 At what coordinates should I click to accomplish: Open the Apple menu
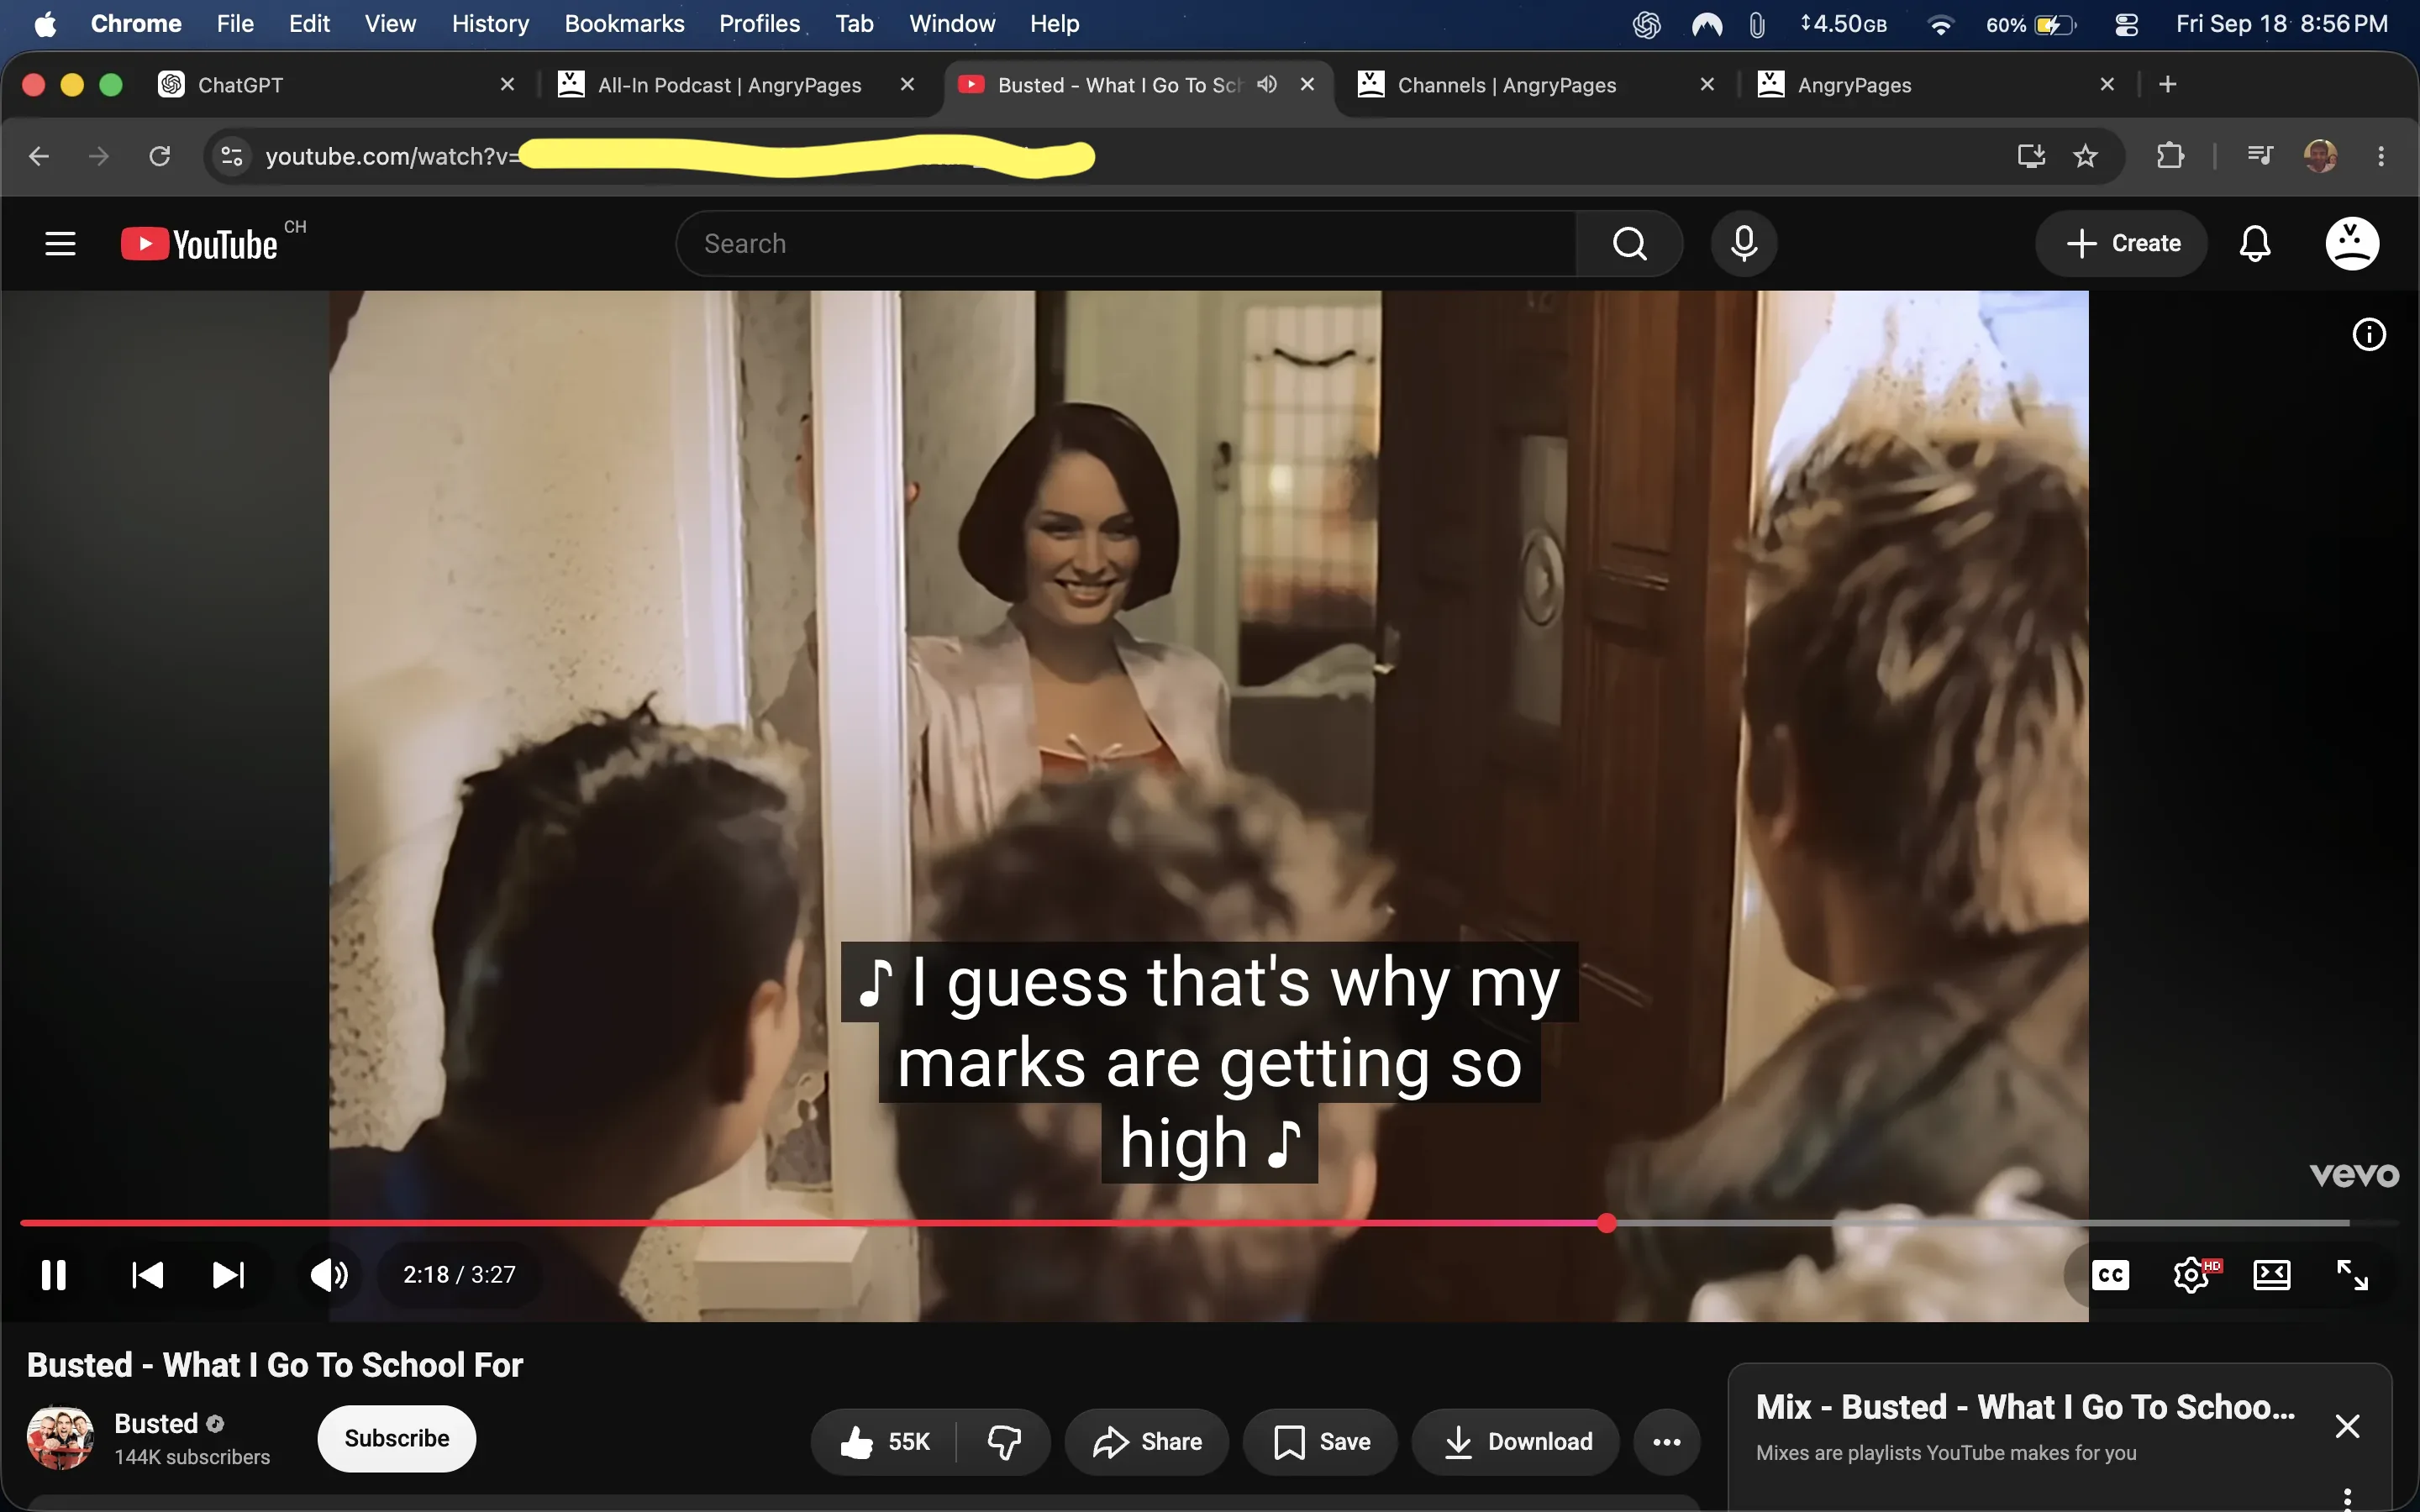coord(45,24)
